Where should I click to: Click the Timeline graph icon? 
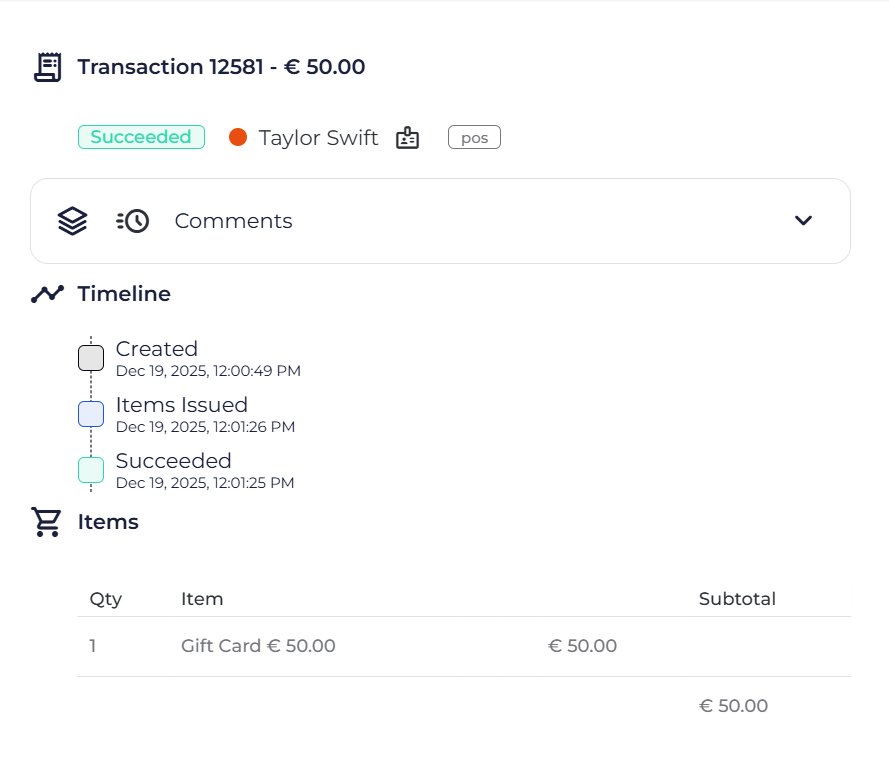pos(47,294)
